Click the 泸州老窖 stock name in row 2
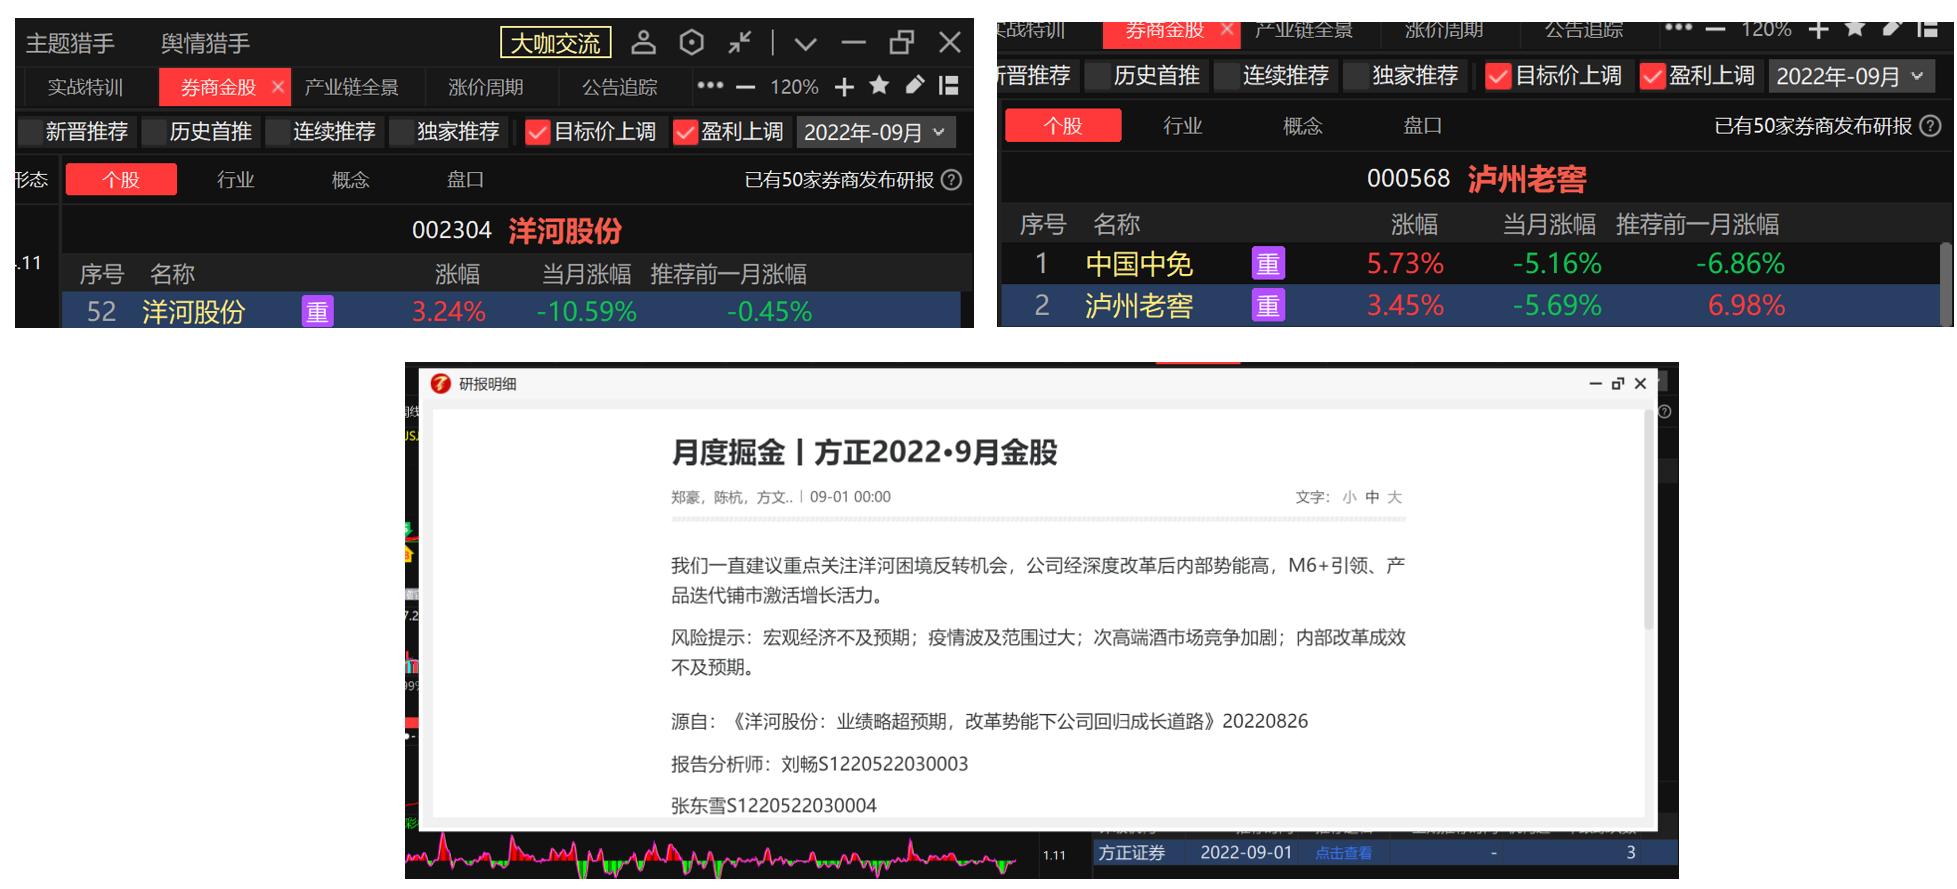 [x=1139, y=306]
